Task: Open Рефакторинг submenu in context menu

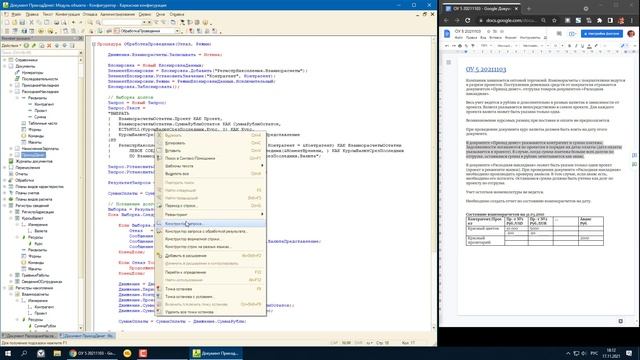Action: [211, 214]
